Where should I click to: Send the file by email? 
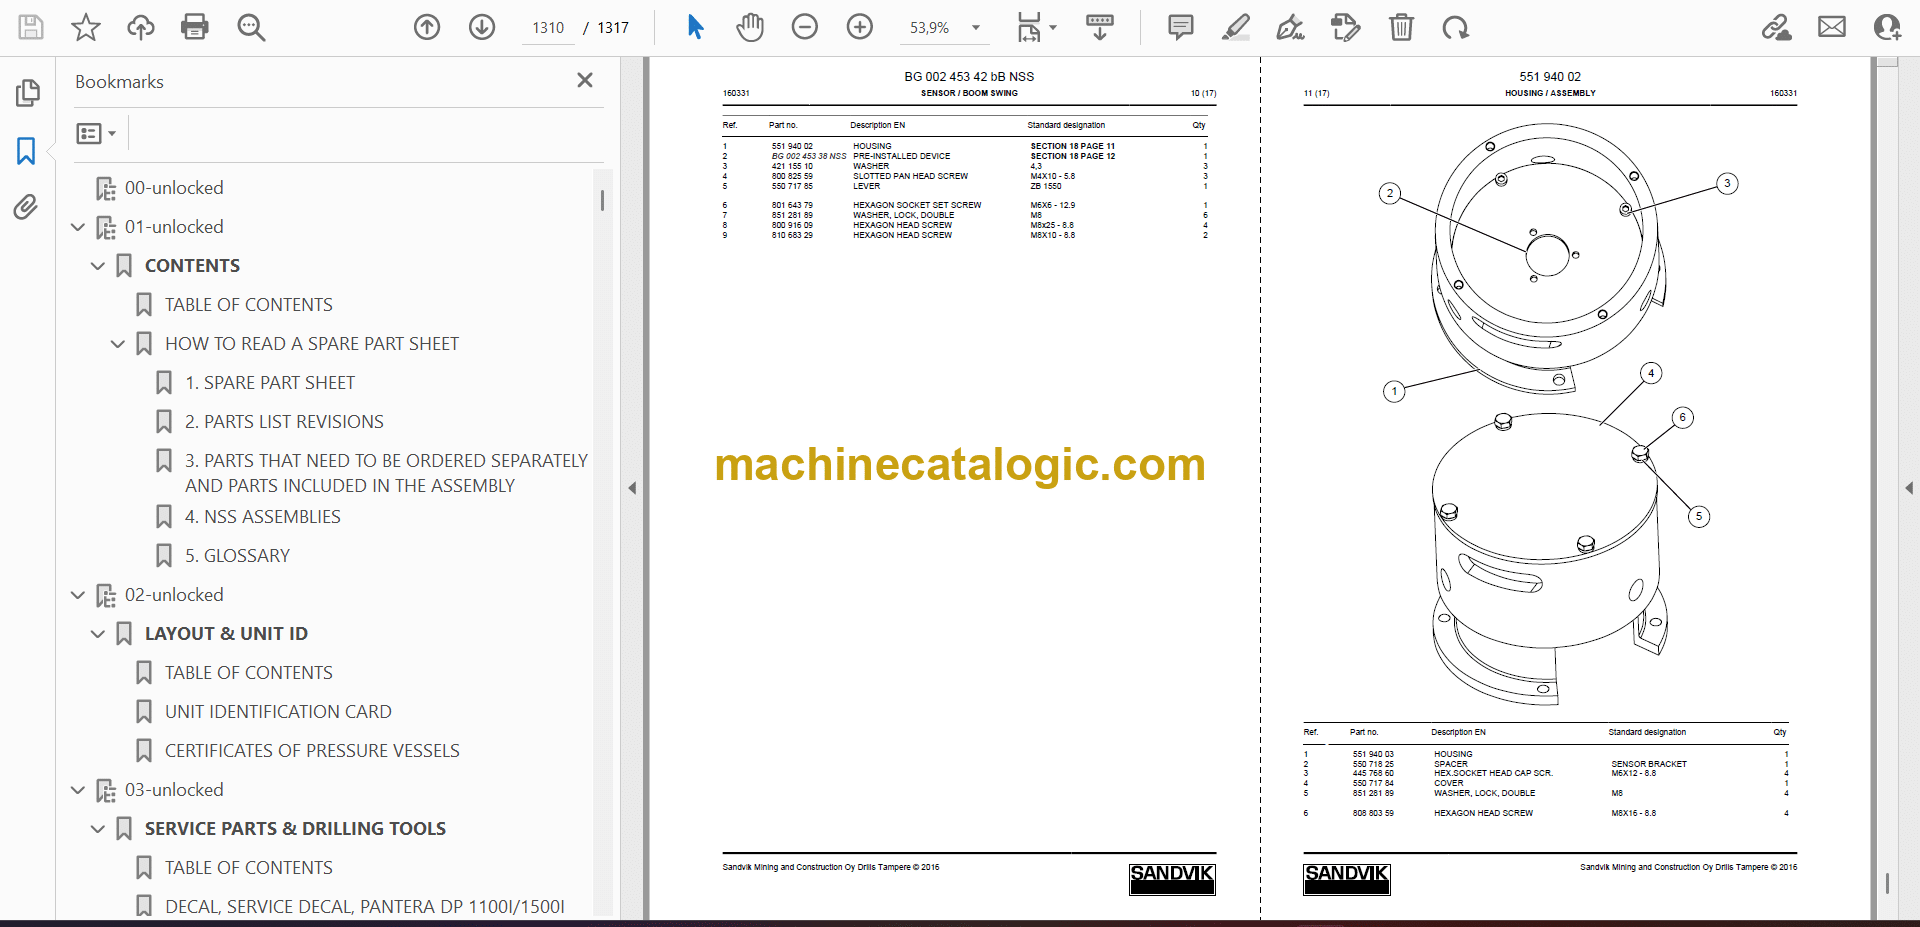coord(1832,27)
